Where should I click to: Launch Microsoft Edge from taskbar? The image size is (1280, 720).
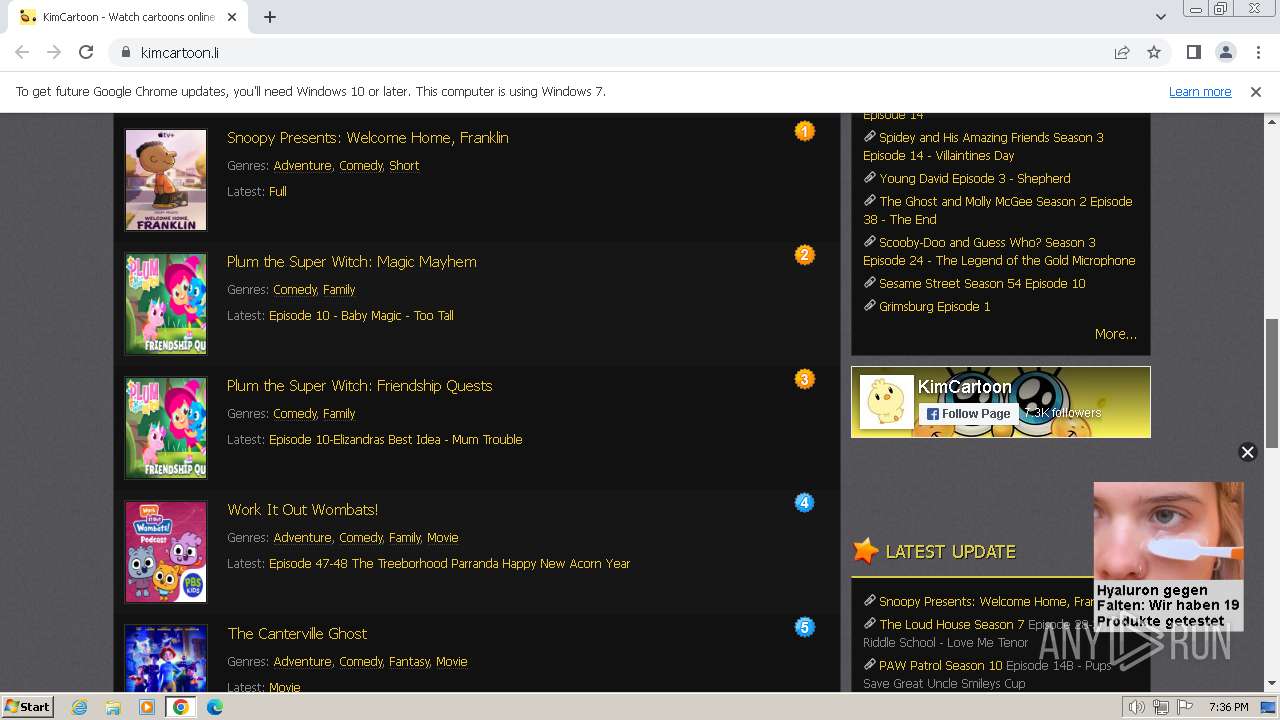215,707
